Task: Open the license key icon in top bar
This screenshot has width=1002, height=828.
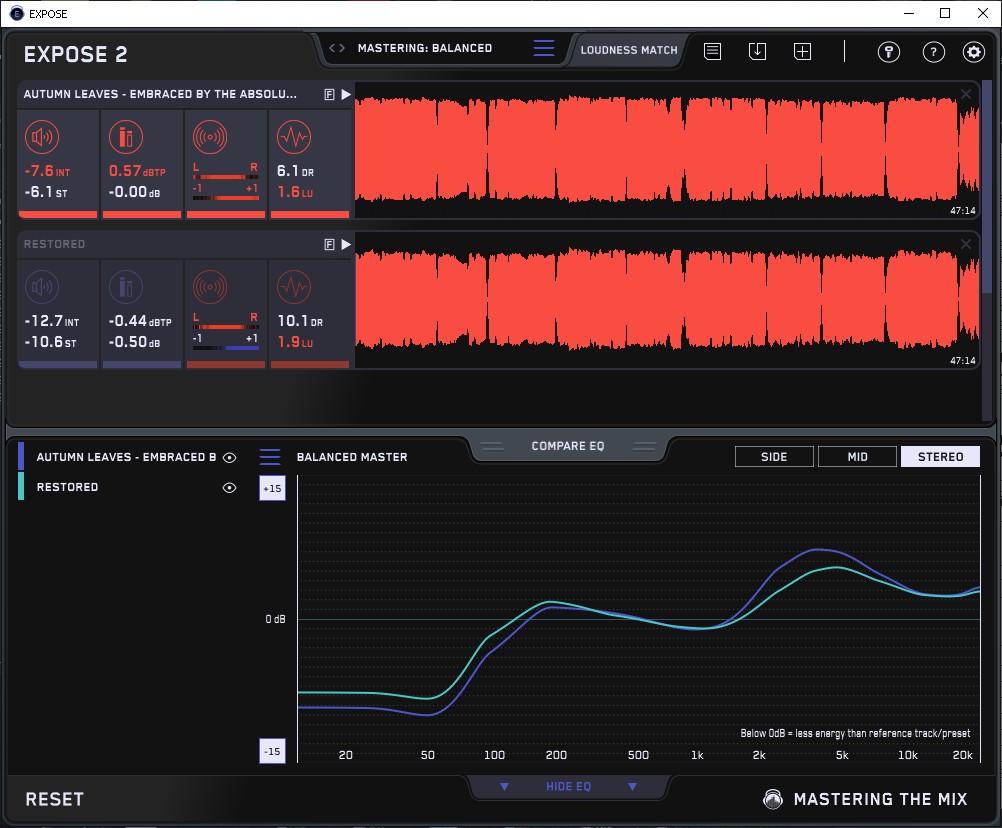Action: tap(888, 52)
